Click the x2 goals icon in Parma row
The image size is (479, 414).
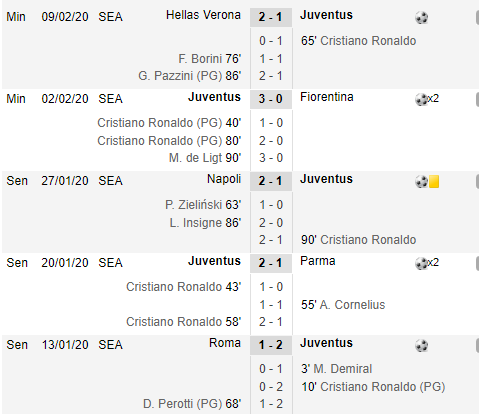pyautogui.click(x=427, y=263)
